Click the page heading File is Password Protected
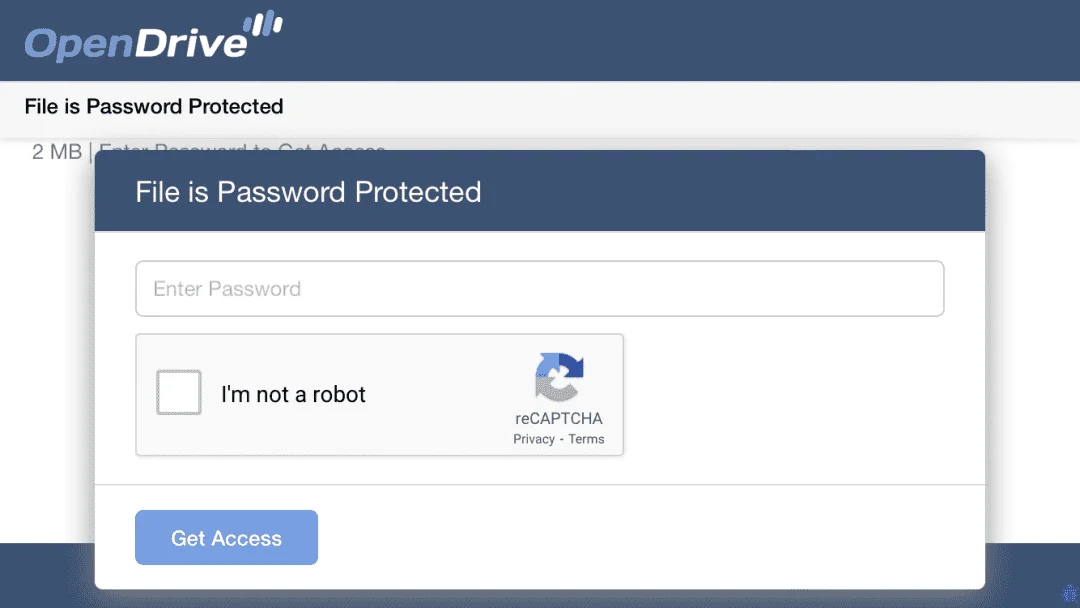1080x608 pixels. 154,106
